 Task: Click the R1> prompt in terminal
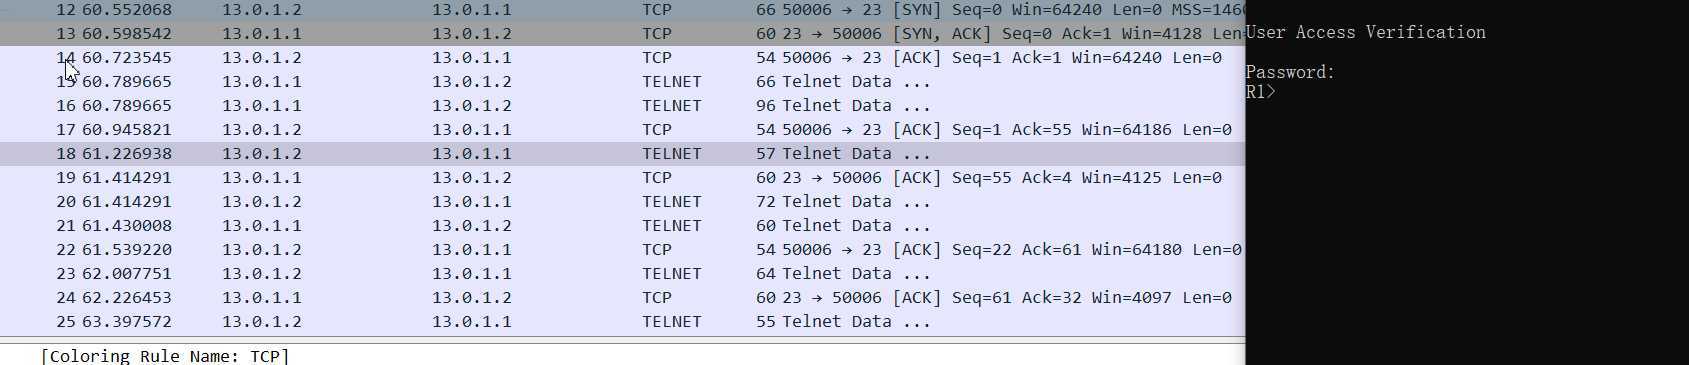point(1261,92)
